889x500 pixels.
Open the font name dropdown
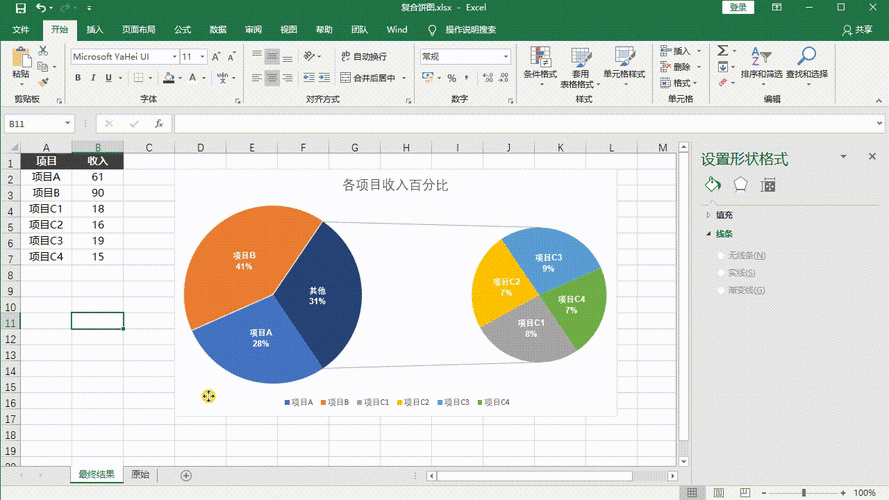coord(175,57)
